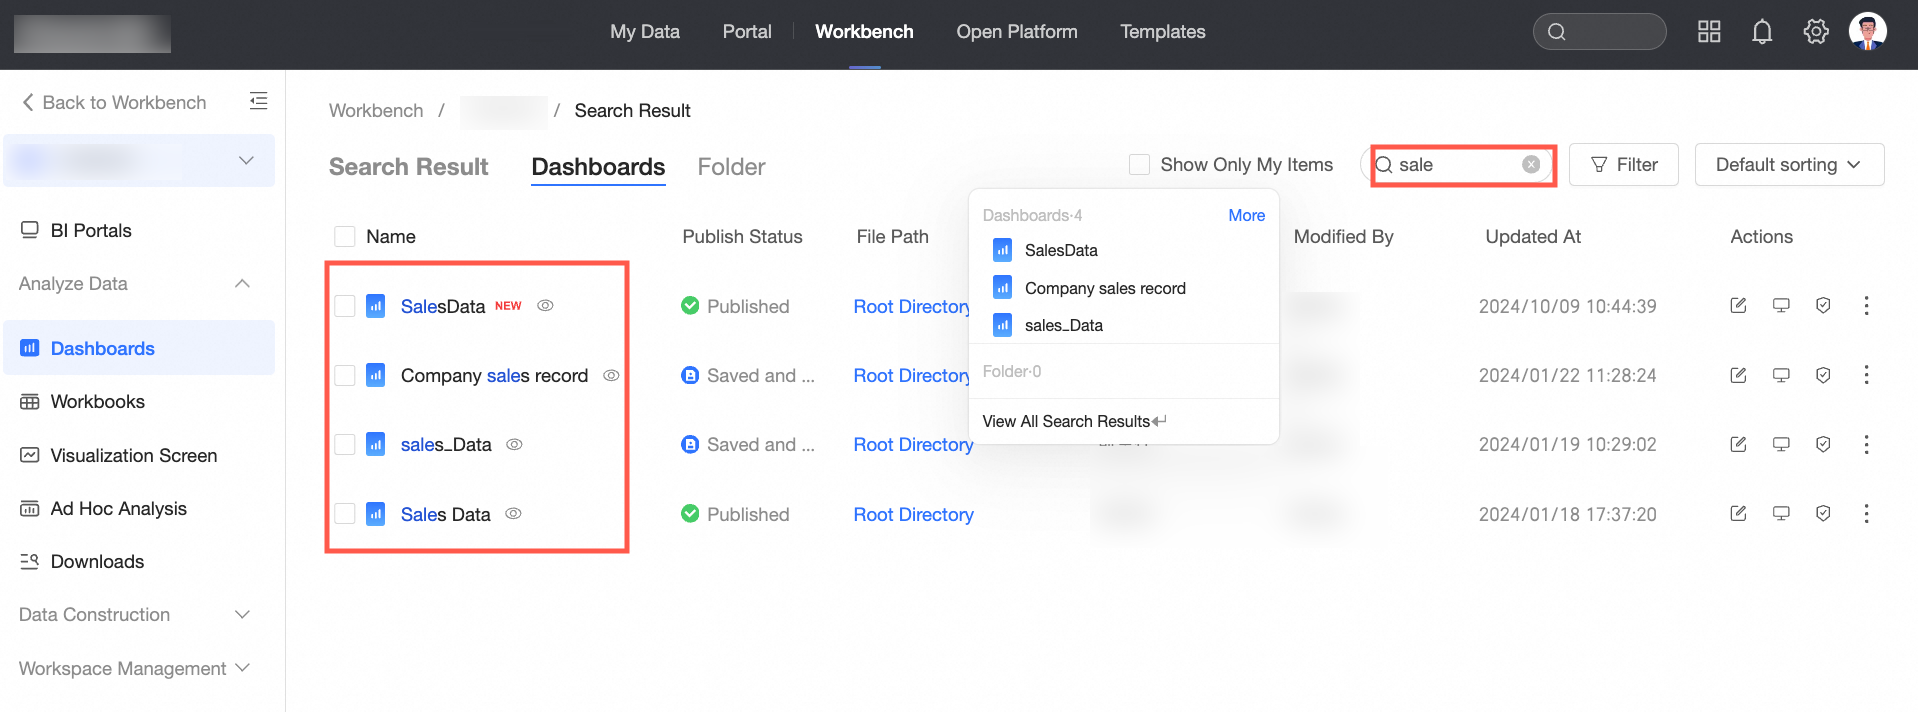Click the header global search box
Screen dimensions: 1918x712
[1599, 32]
